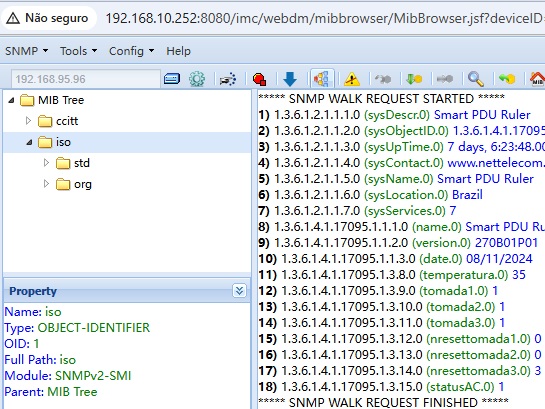Click the device IP address input field
Screen dimensions: 545x409
(x=86, y=79)
